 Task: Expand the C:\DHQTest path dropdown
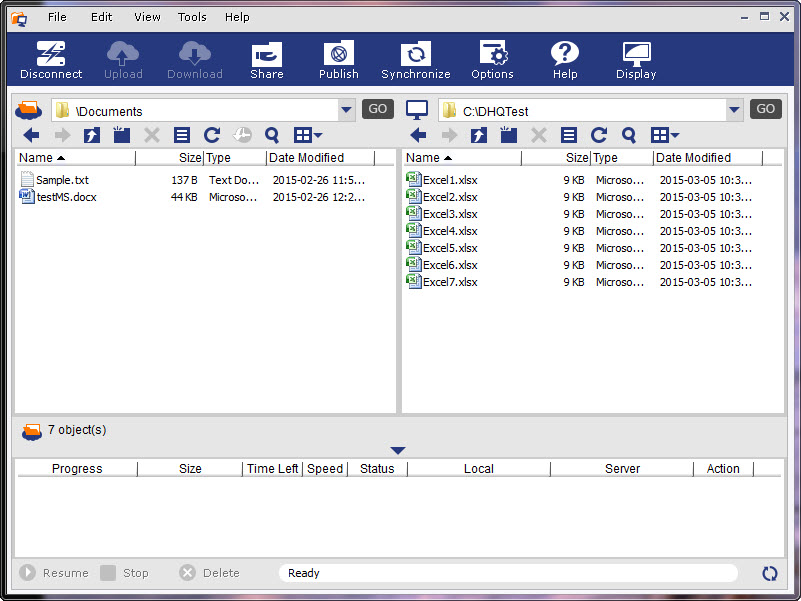[x=734, y=110]
